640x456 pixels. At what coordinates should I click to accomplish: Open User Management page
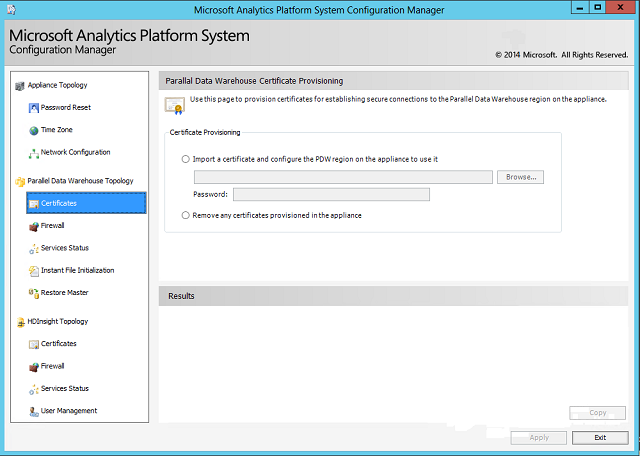(69, 411)
